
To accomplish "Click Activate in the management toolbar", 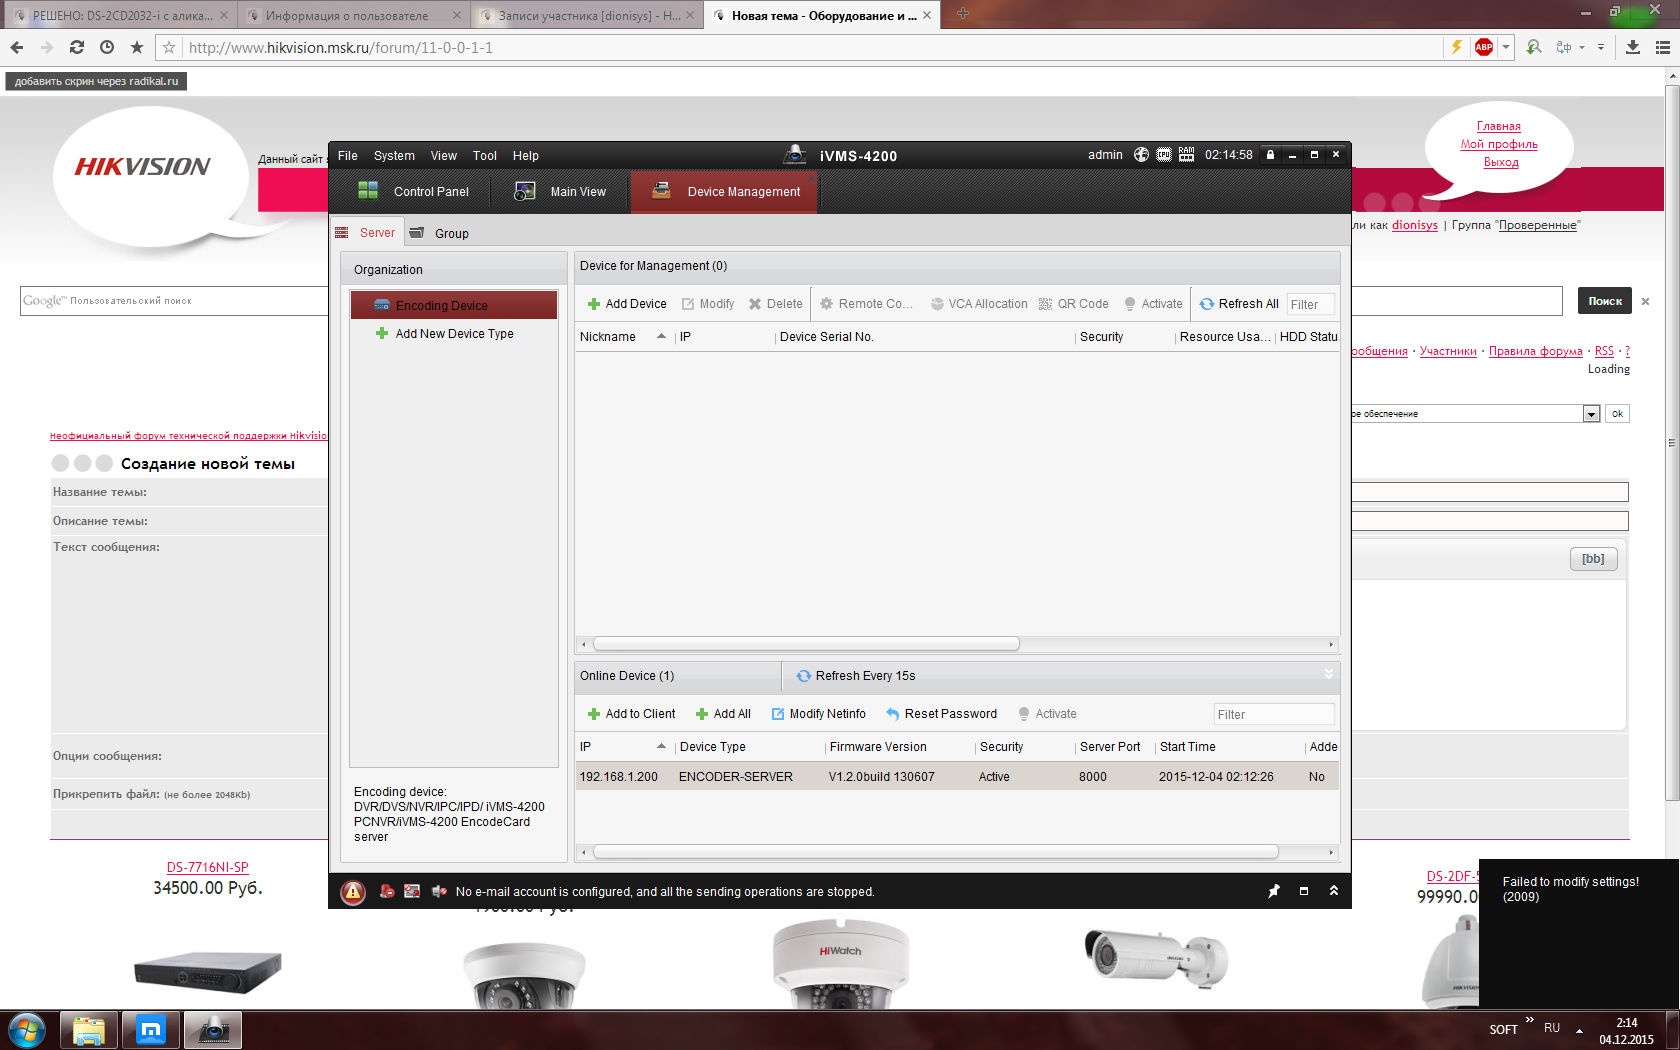I will 1153,304.
